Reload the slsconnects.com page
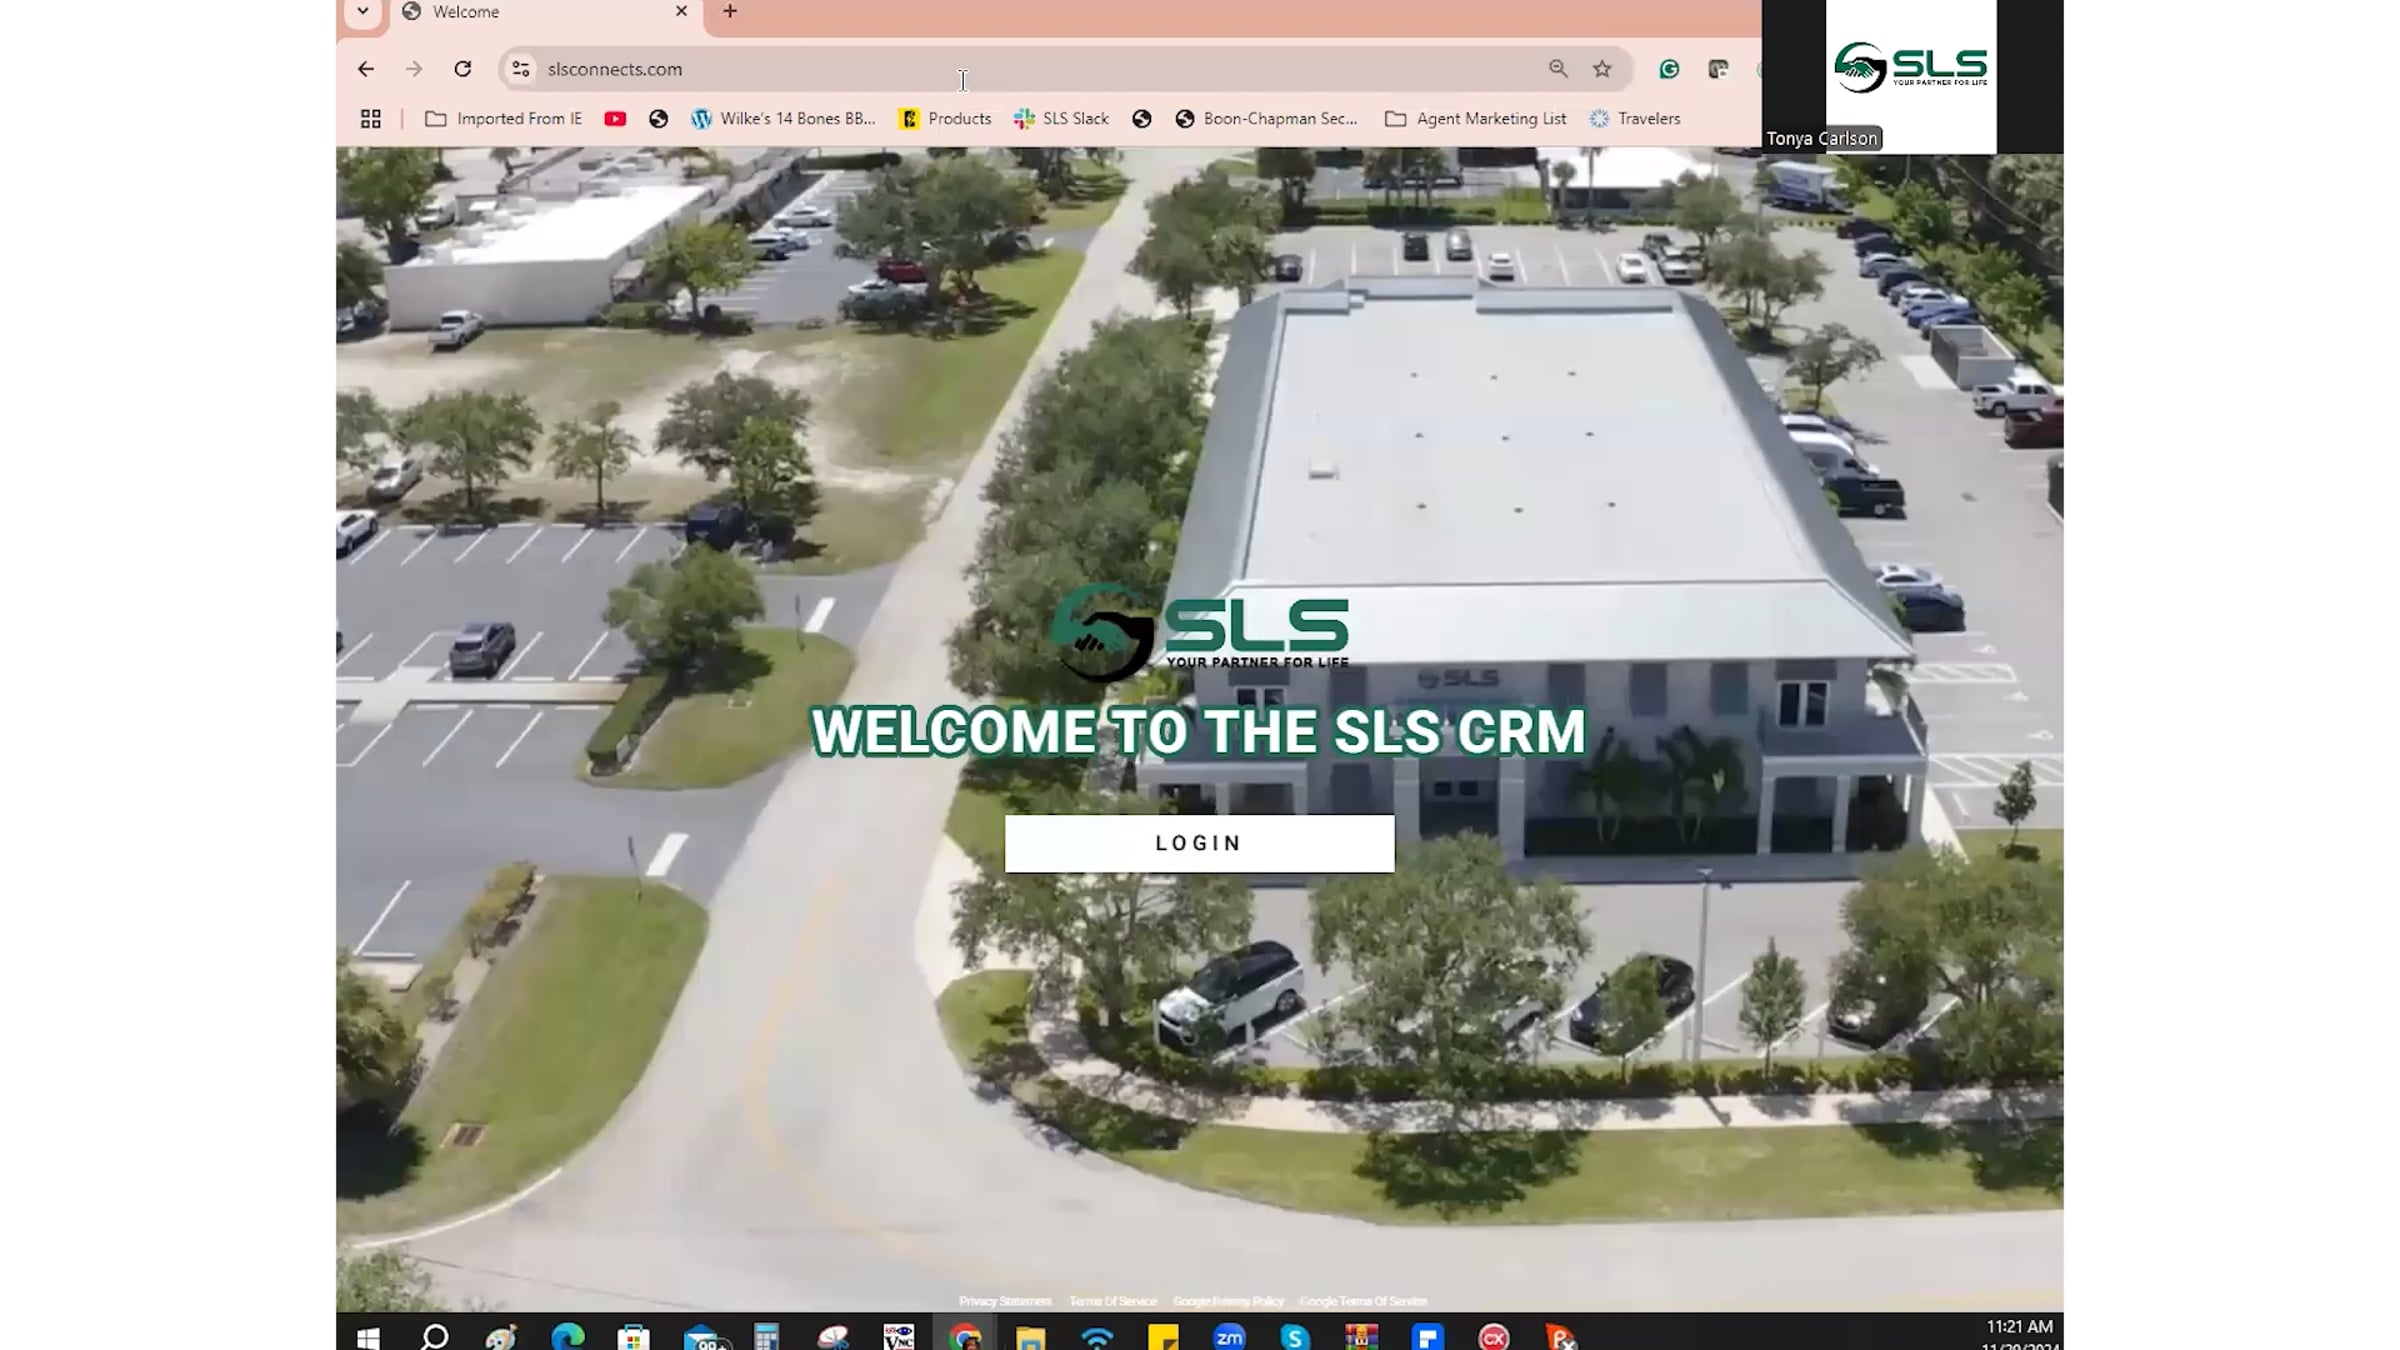The width and height of the screenshot is (2400, 1350). pyautogui.click(x=462, y=69)
